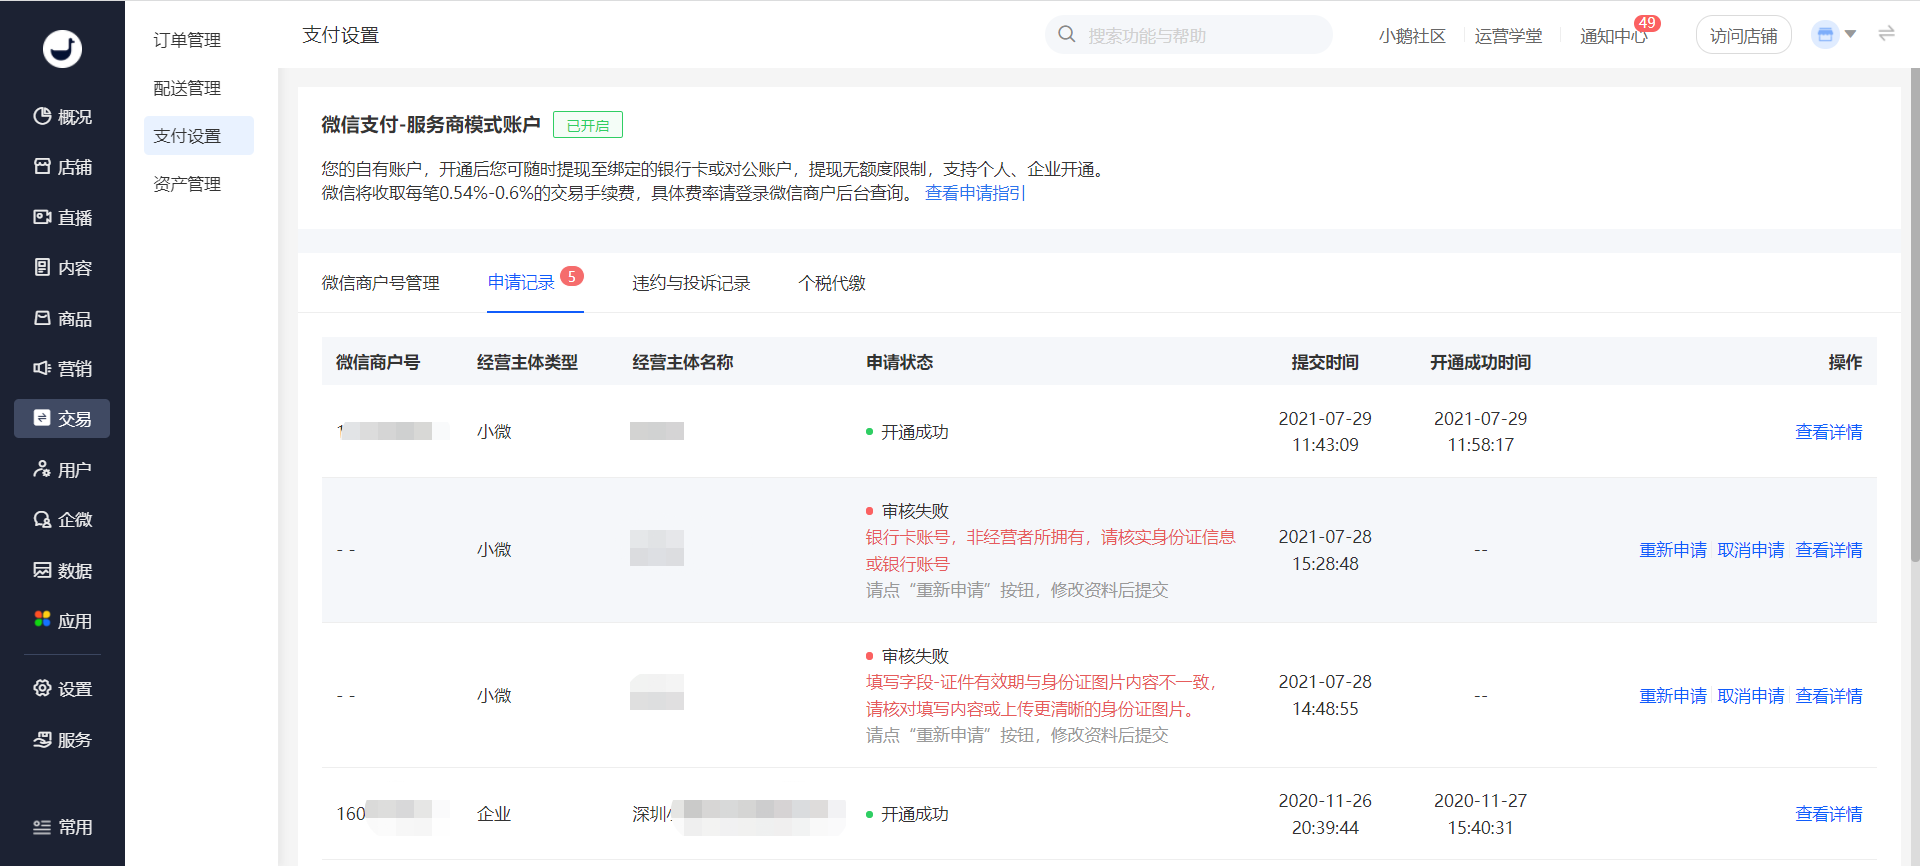This screenshot has width=1920, height=866.
Task: Open the 数据 data section
Action: (x=62, y=570)
